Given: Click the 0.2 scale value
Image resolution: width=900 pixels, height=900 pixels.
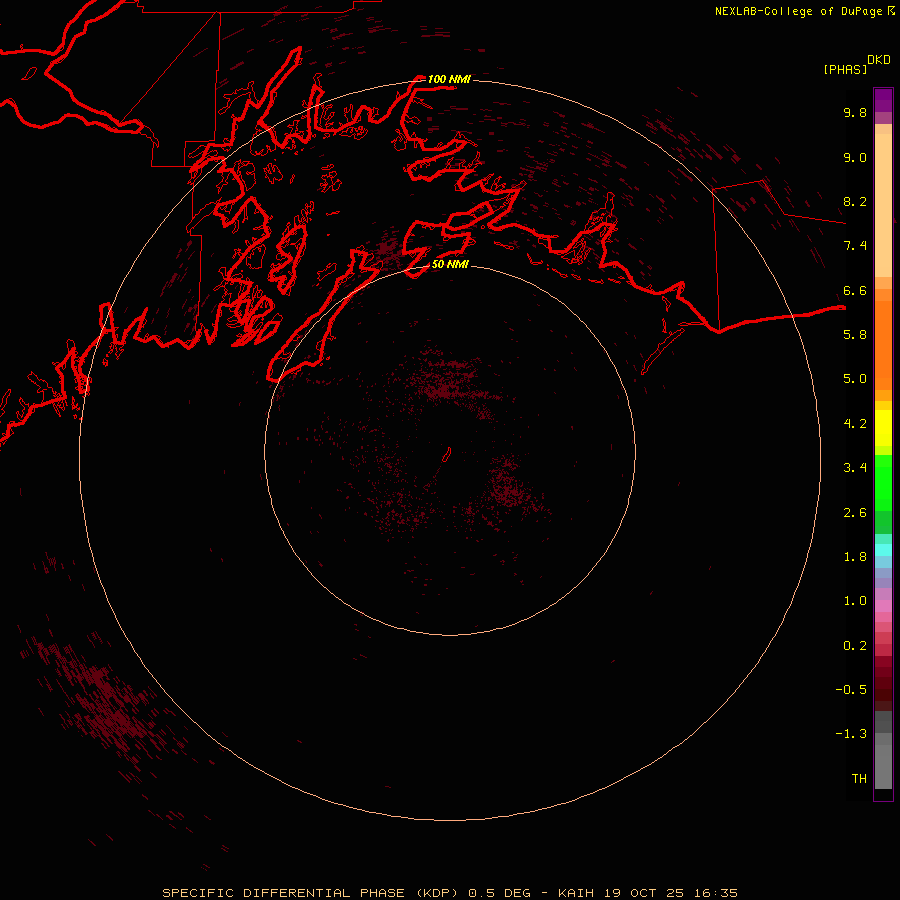Looking at the screenshot, I should click(x=855, y=646).
